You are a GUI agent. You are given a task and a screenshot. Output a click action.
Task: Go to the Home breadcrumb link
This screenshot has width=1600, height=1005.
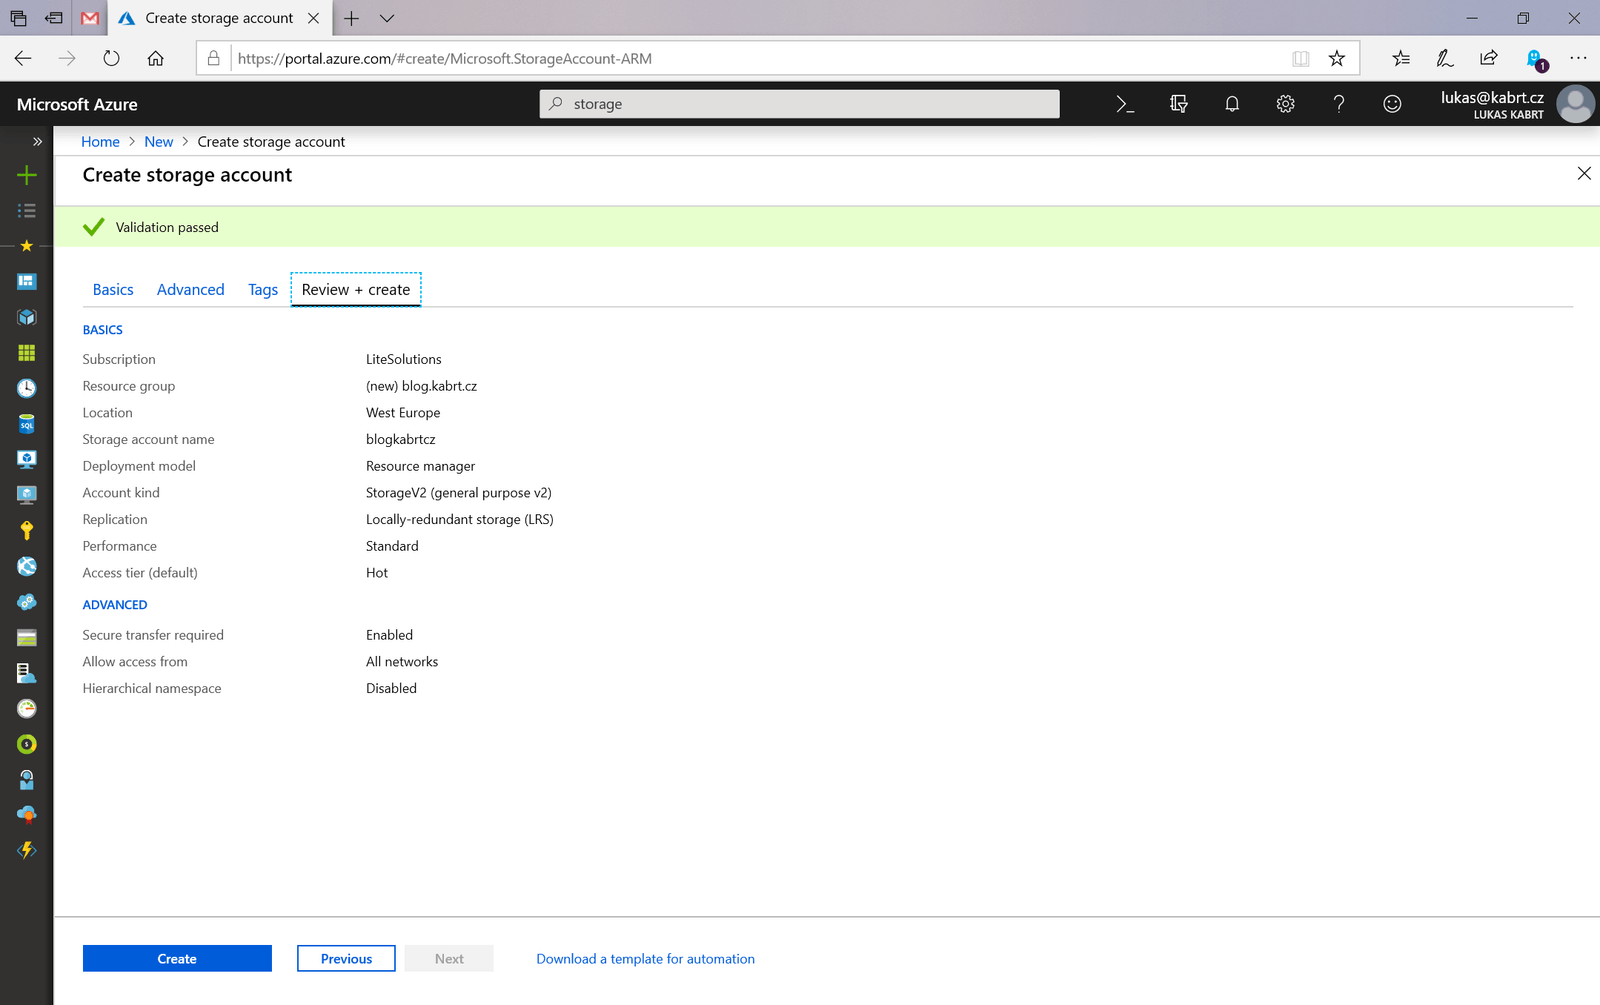click(x=100, y=142)
